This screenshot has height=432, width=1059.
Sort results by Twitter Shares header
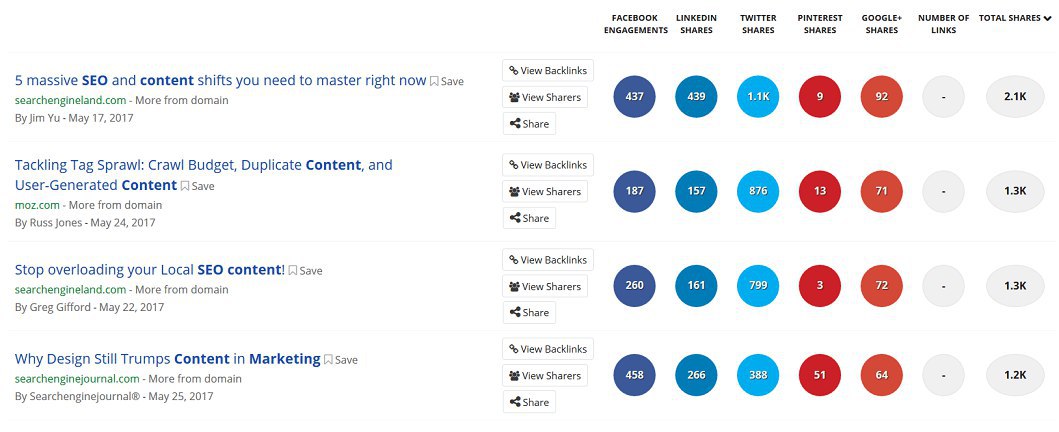tap(758, 24)
